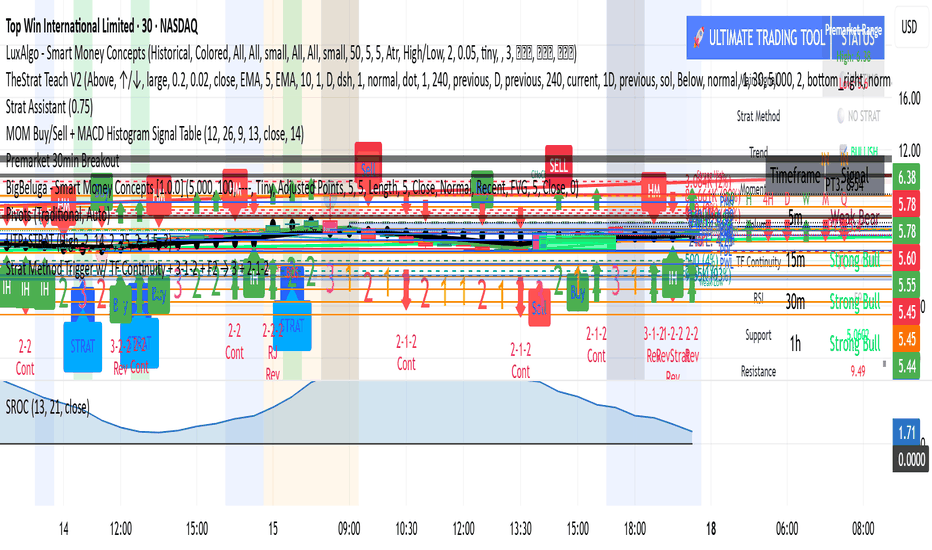Click the 16.00 price axis label
Screen dimensions: 932x550
pyautogui.click(x=909, y=99)
